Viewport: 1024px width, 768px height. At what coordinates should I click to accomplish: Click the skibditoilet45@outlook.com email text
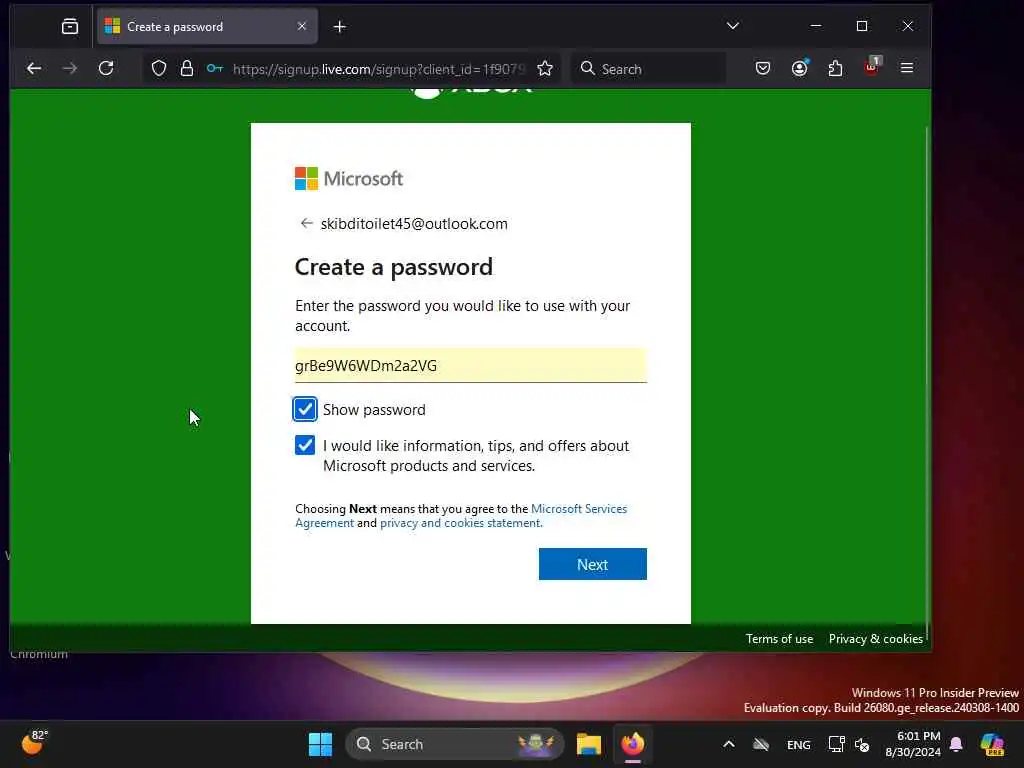(414, 223)
